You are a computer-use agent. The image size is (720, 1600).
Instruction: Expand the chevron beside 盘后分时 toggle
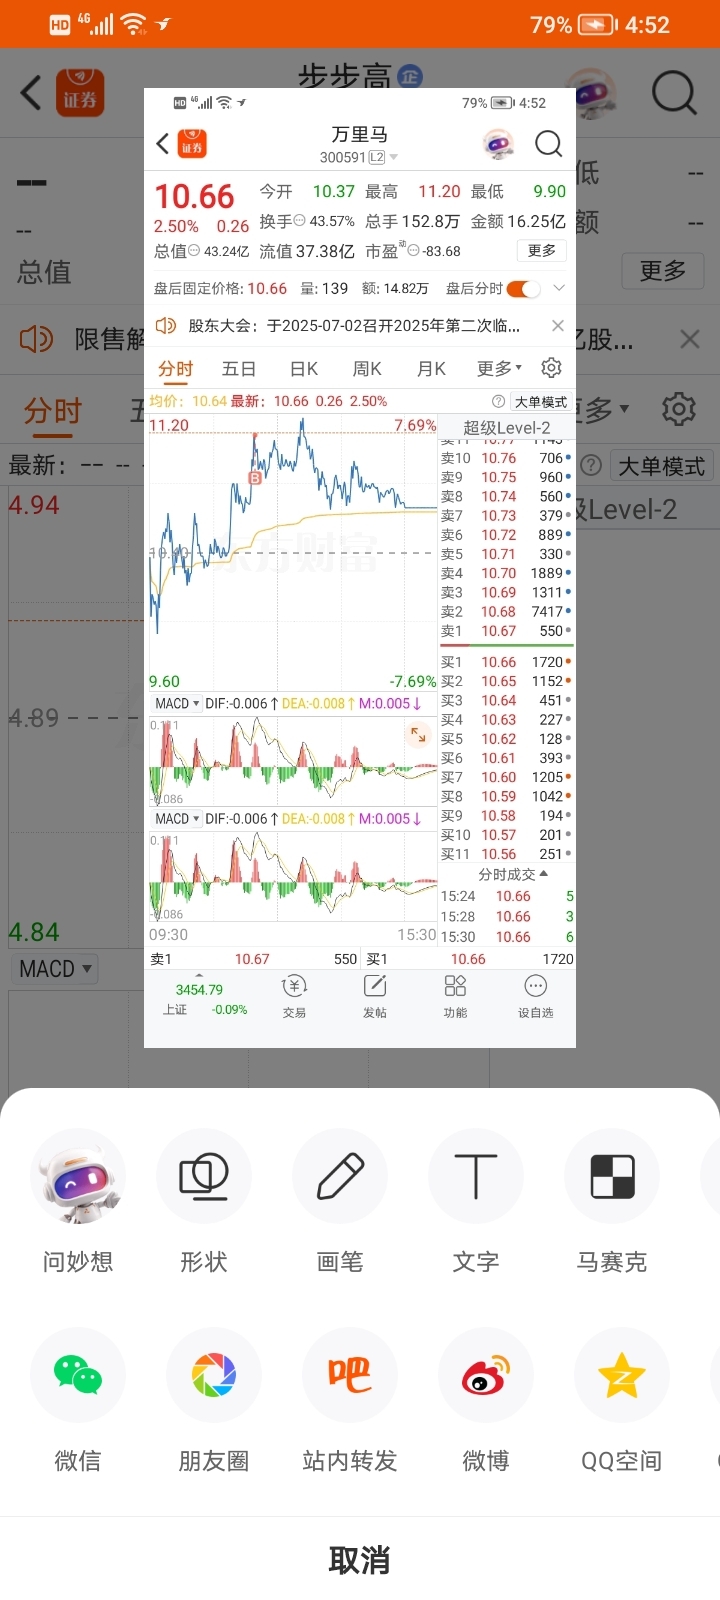click(x=559, y=288)
